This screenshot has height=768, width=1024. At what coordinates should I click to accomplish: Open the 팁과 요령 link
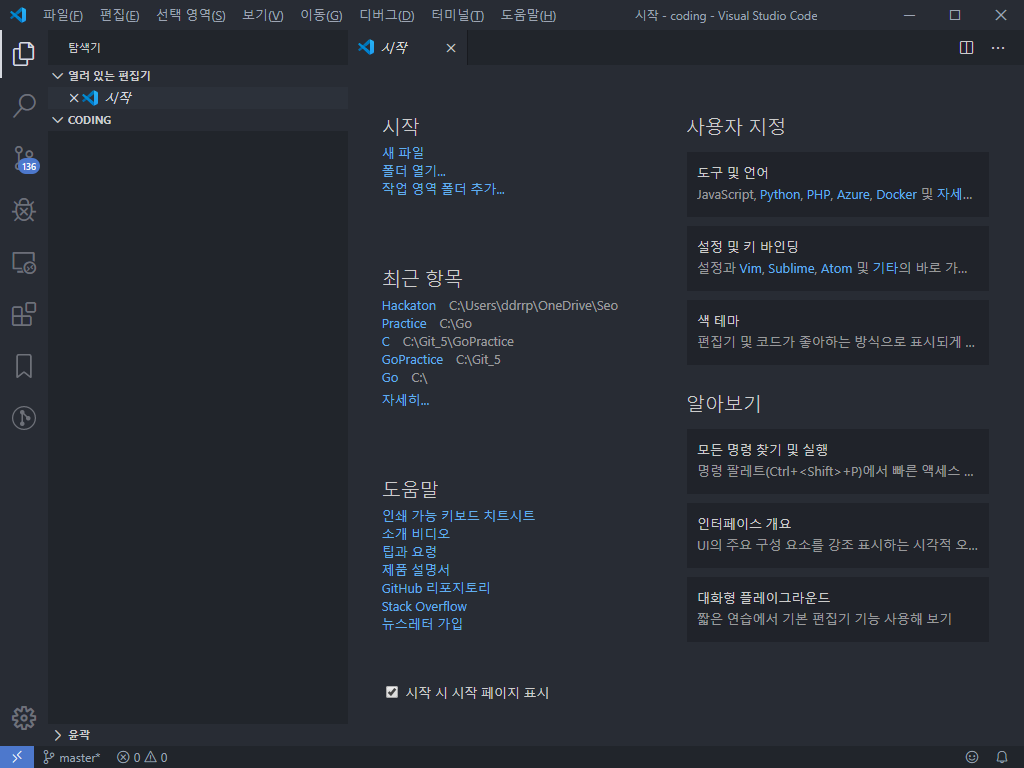[409, 552]
